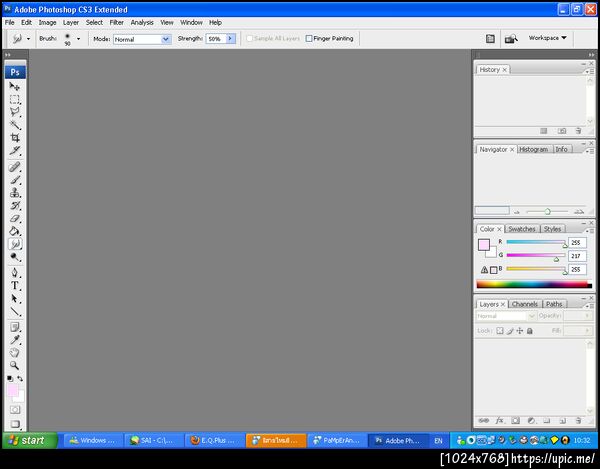Click foreground color swatch in Color panel
This screenshot has width=600, height=469.
484,245
